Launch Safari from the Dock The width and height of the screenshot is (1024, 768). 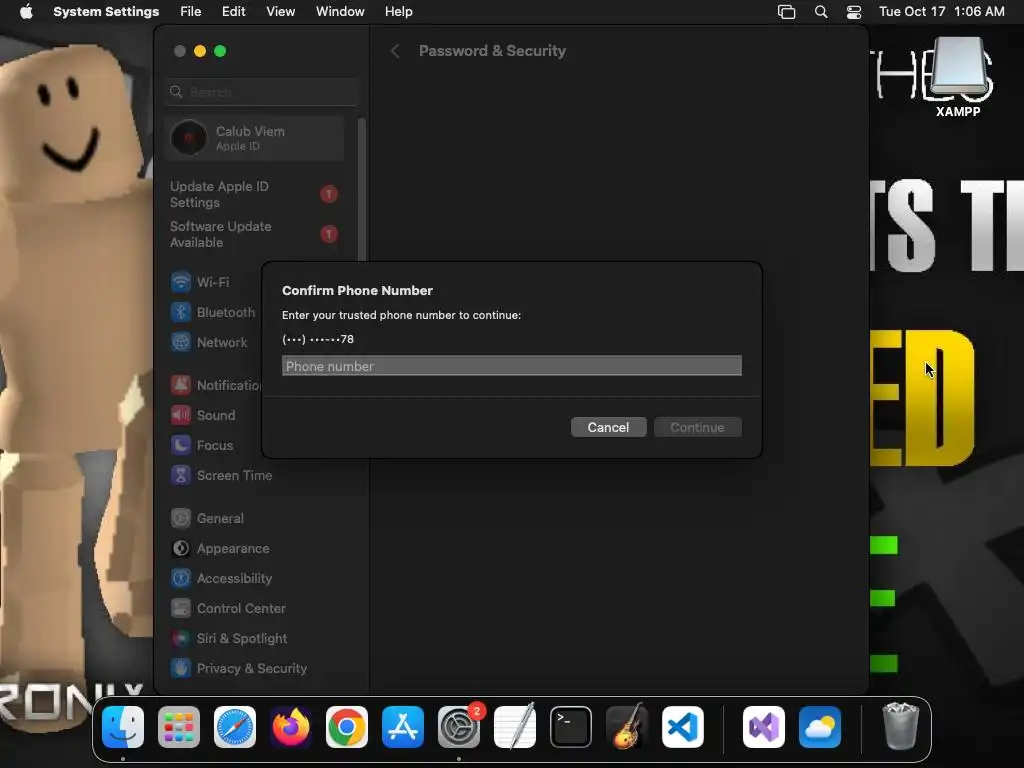click(x=235, y=727)
